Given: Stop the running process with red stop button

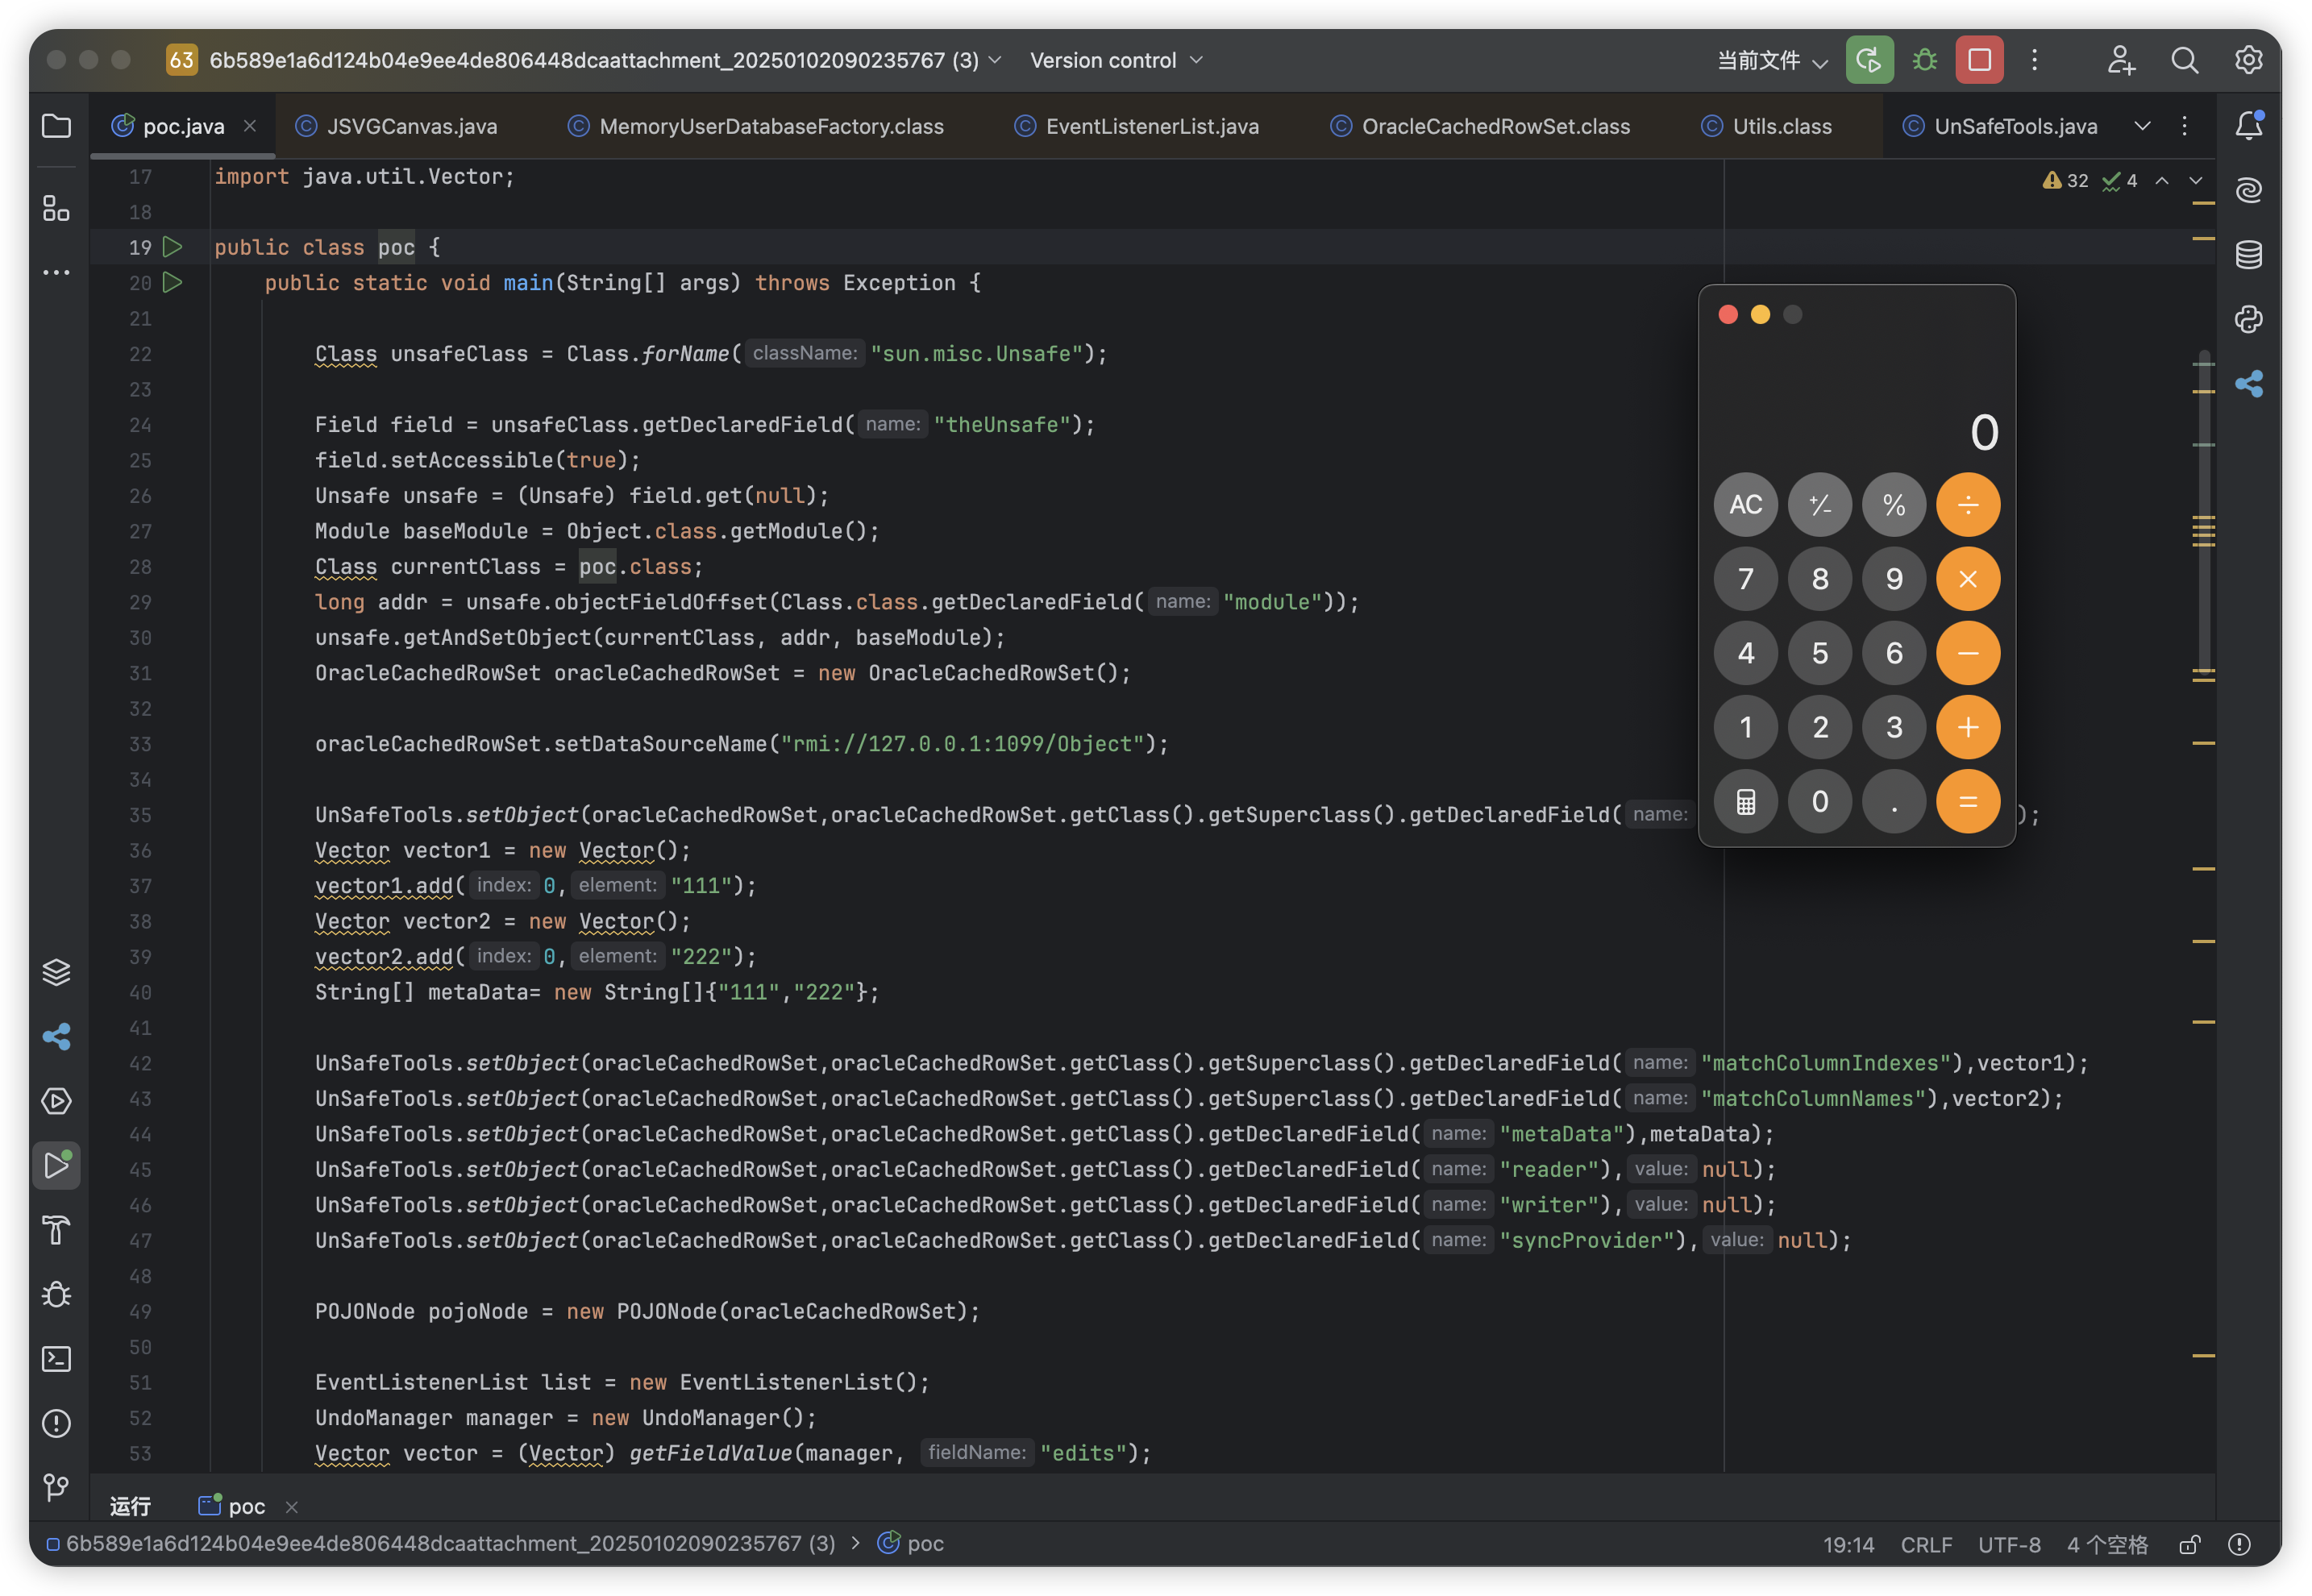Looking at the screenshot, I should pos(1980,60).
